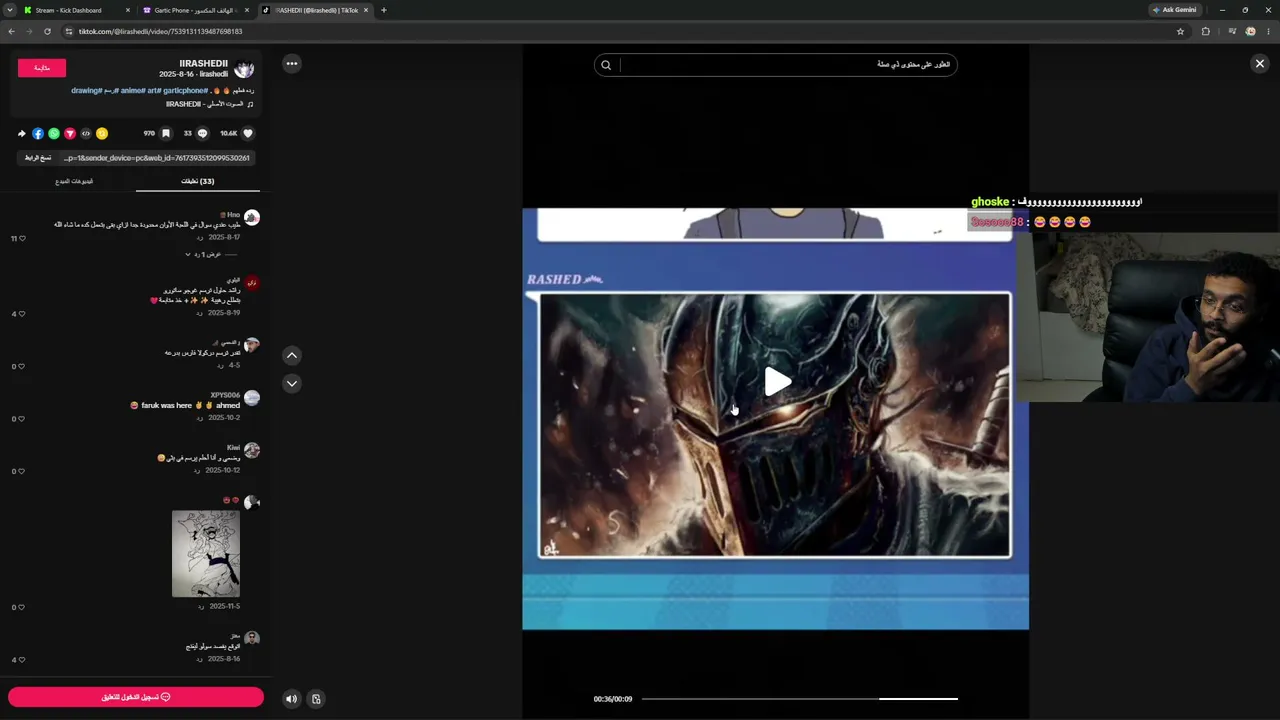This screenshot has height=720, width=1280.
Task: Seek on the video progress bar
Action: (x=800, y=699)
